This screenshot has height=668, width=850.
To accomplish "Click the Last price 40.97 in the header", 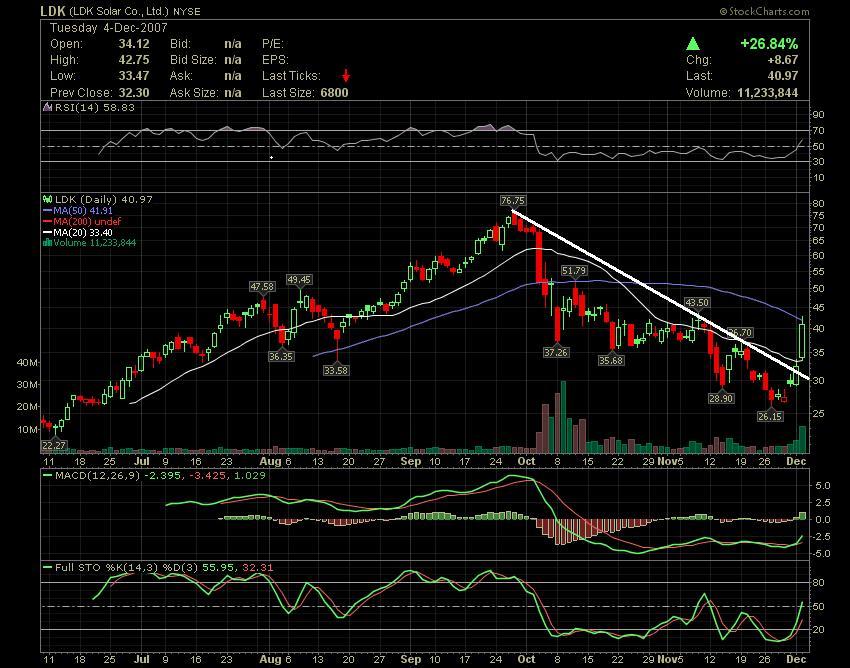I will click(x=784, y=75).
